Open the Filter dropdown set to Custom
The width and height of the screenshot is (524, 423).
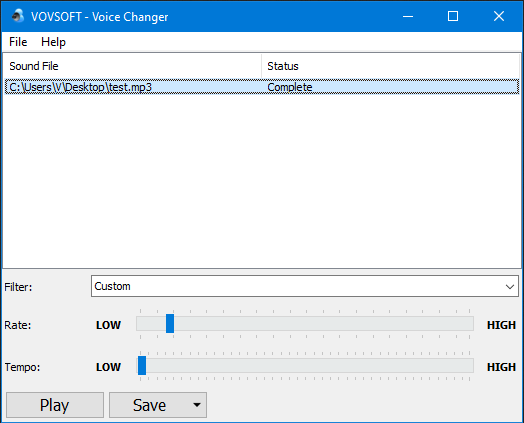[305, 286]
